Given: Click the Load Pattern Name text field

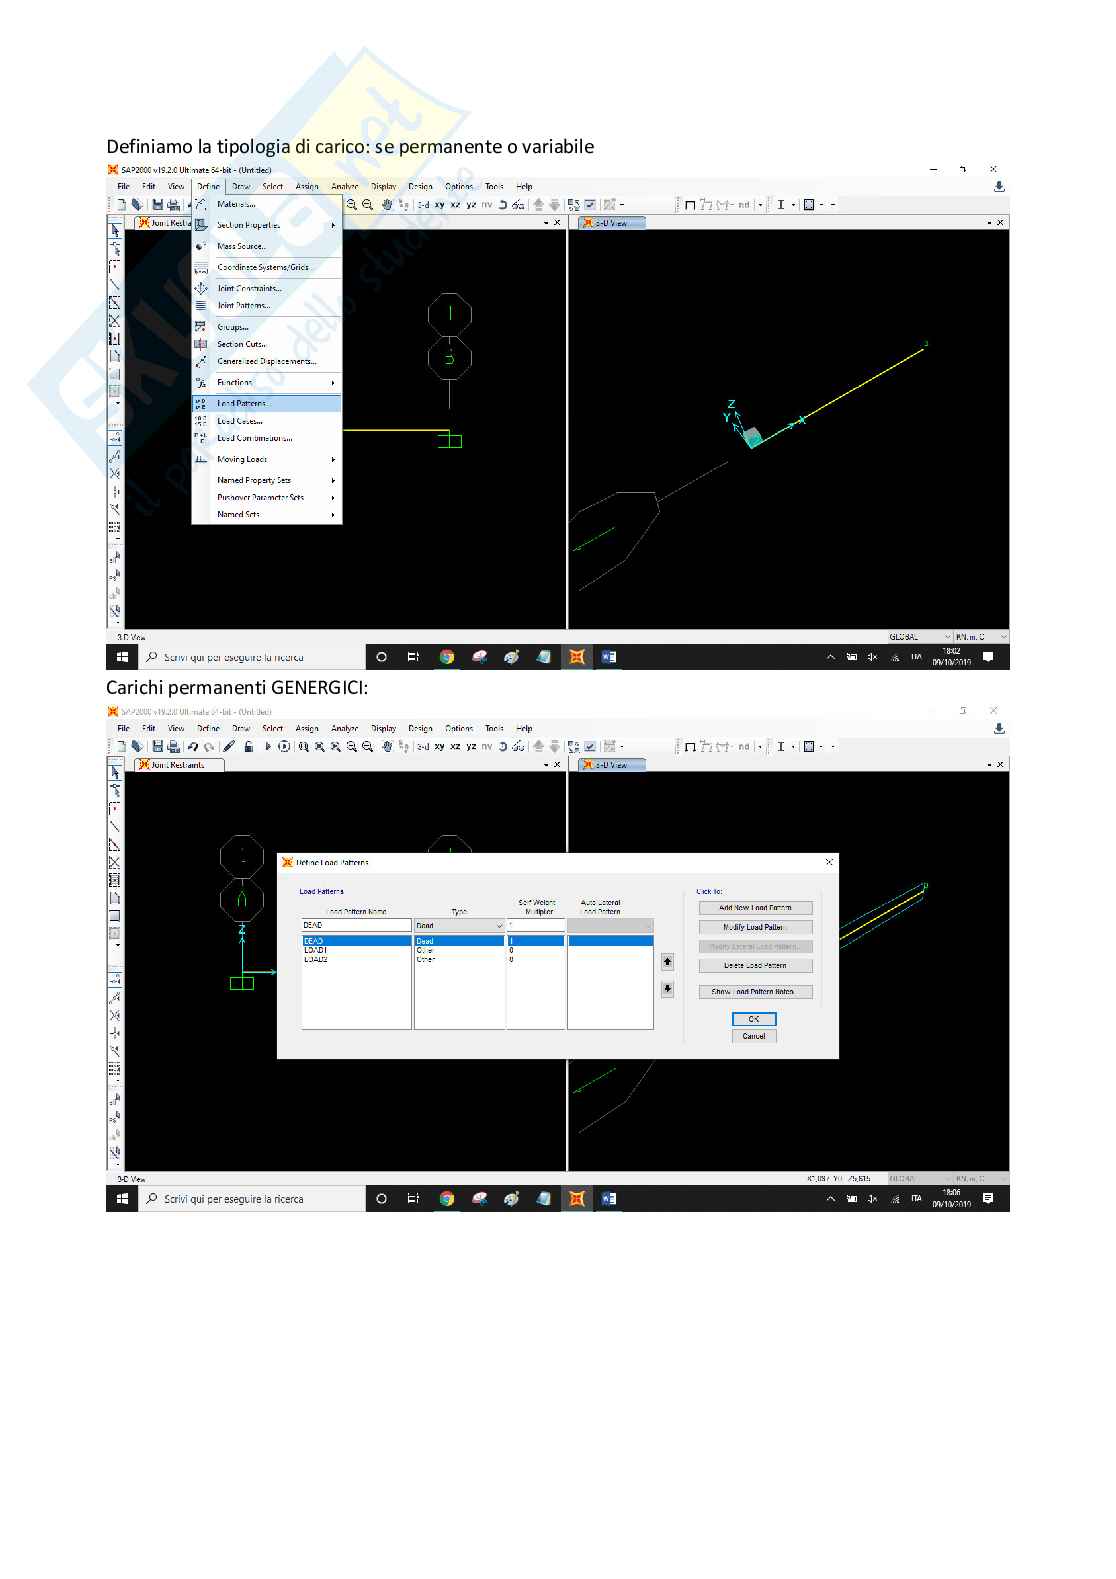Looking at the screenshot, I should point(356,926).
